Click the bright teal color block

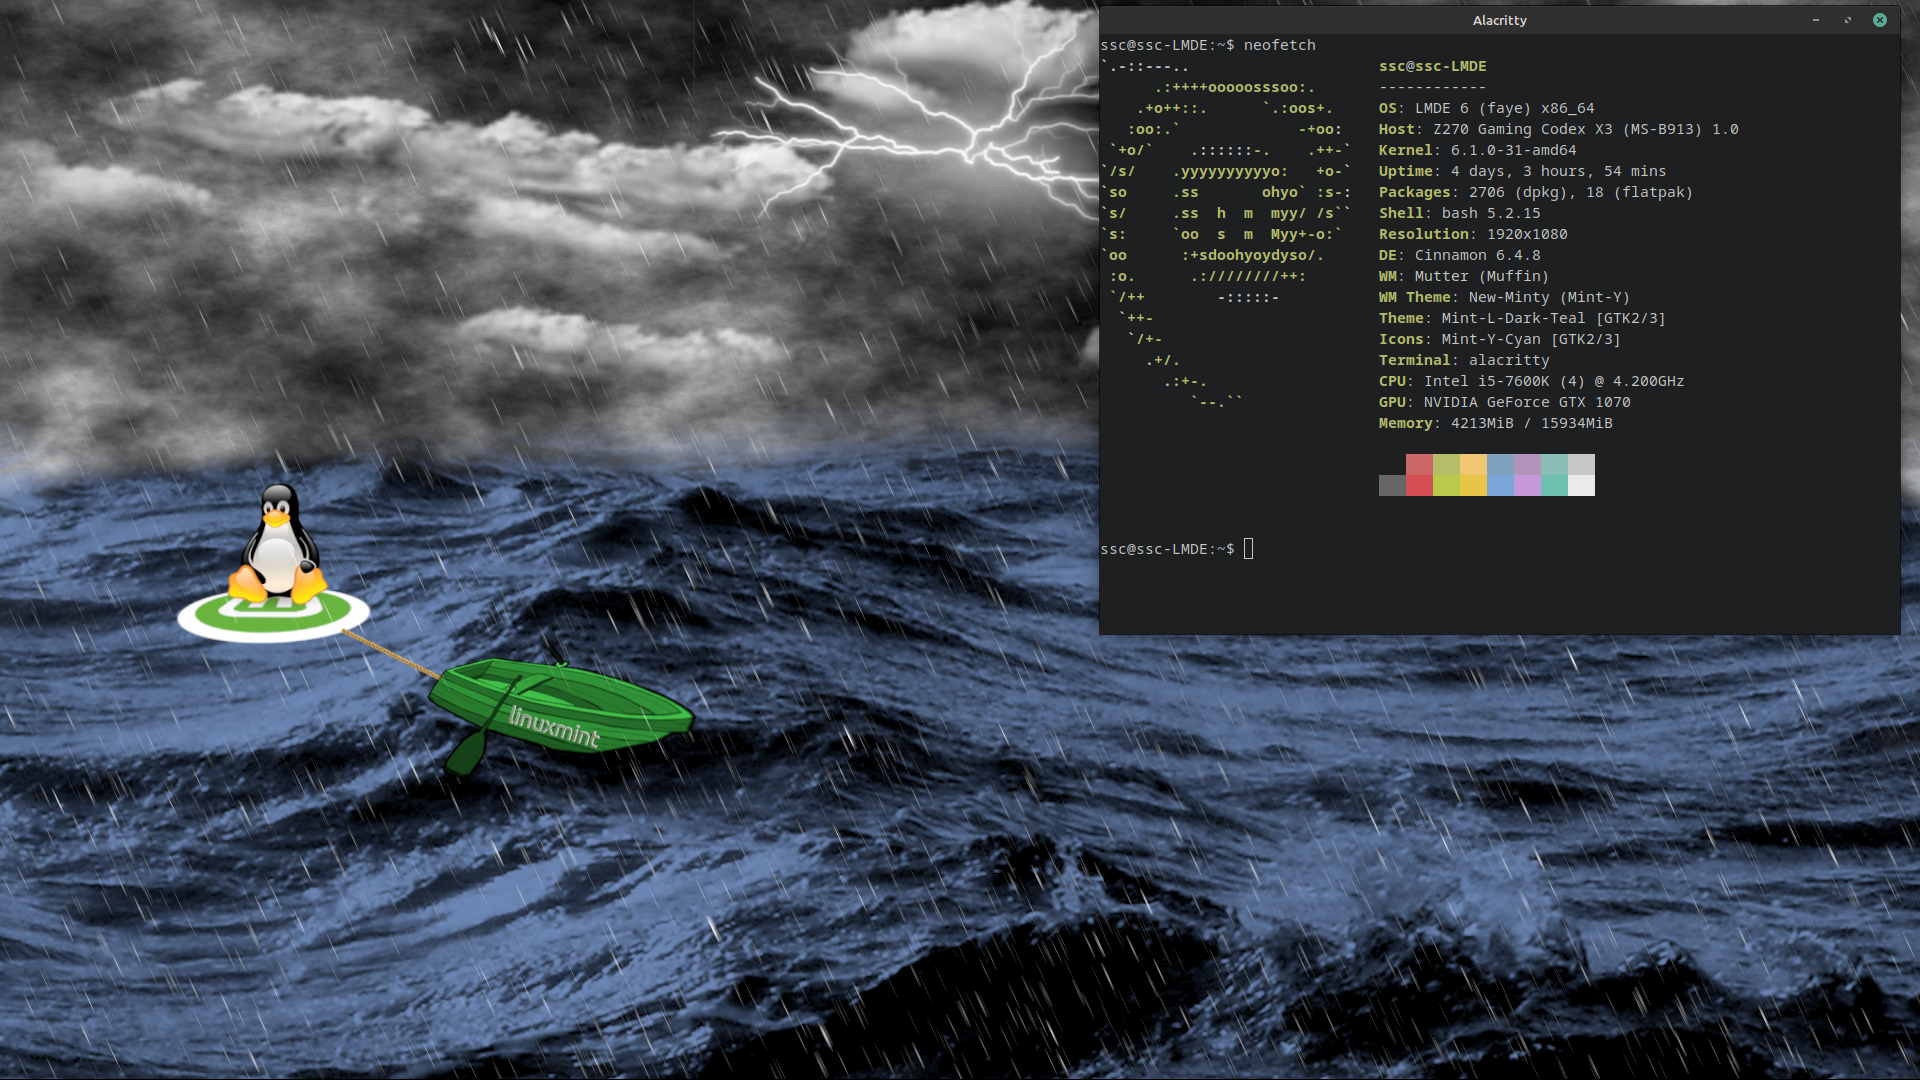click(x=1554, y=486)
